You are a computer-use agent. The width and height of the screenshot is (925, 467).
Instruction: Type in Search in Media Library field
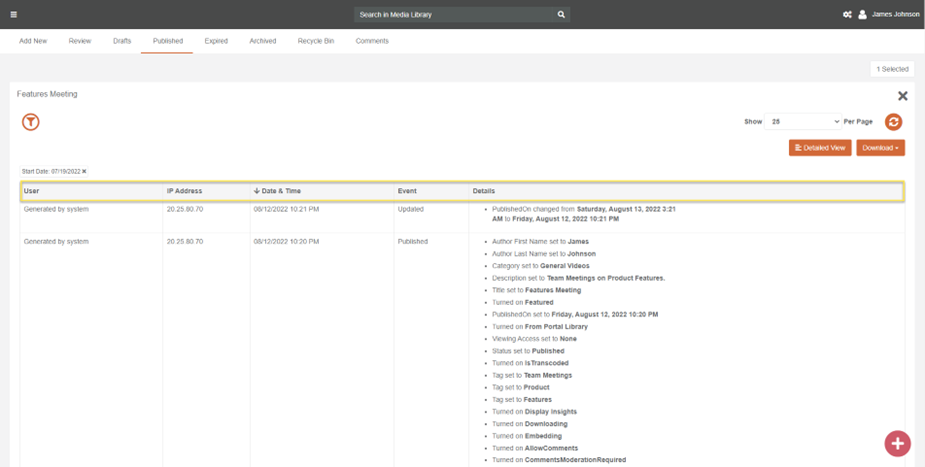click(x=453, y=15)
